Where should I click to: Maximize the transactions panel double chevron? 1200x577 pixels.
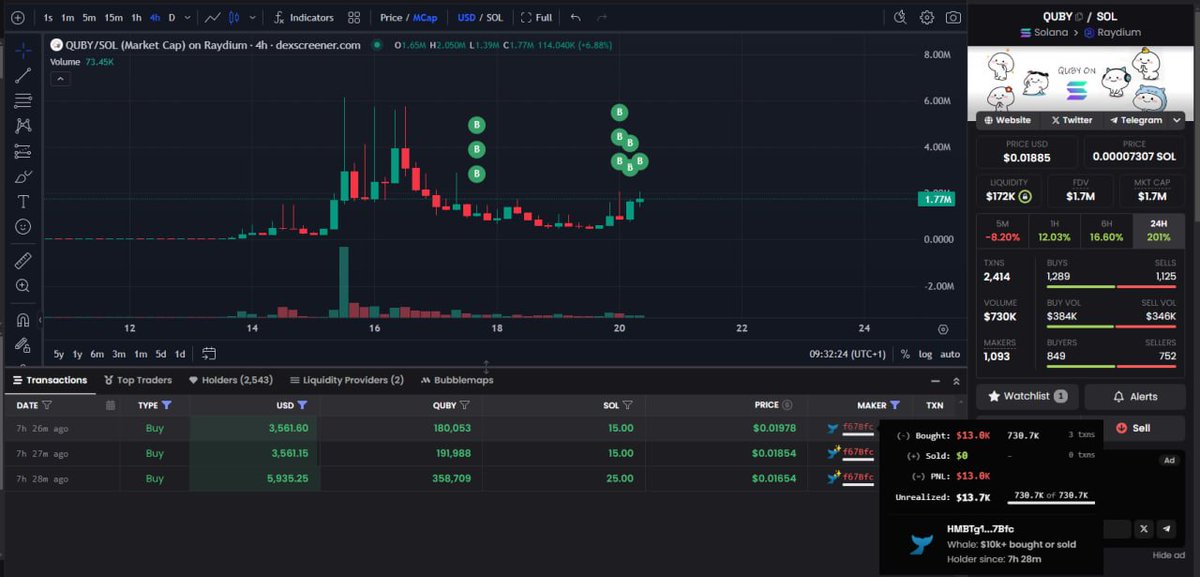(x=956, y=381)
